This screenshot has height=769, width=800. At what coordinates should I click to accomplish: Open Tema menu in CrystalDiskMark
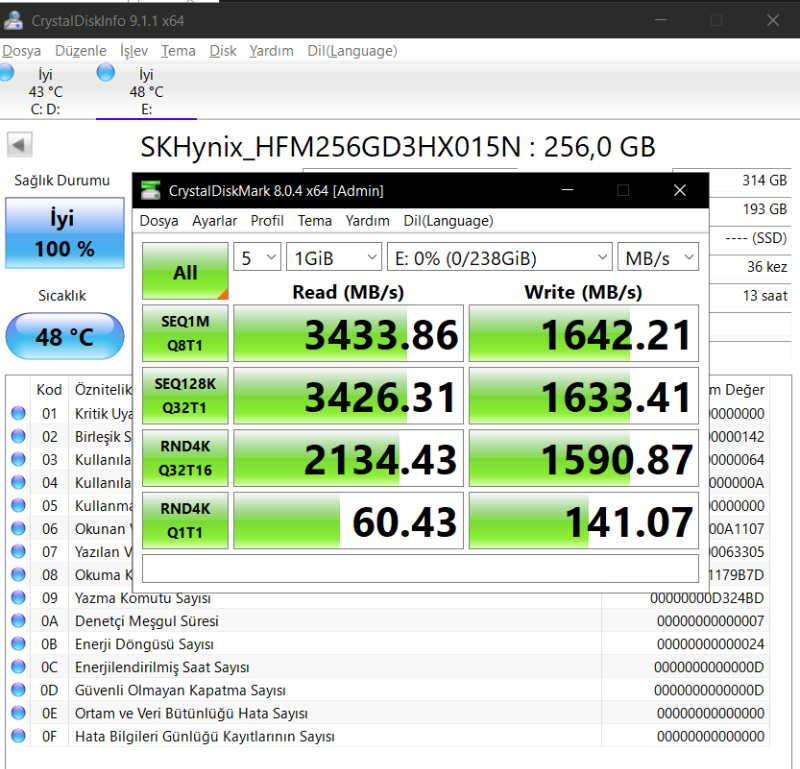point(315,220)
